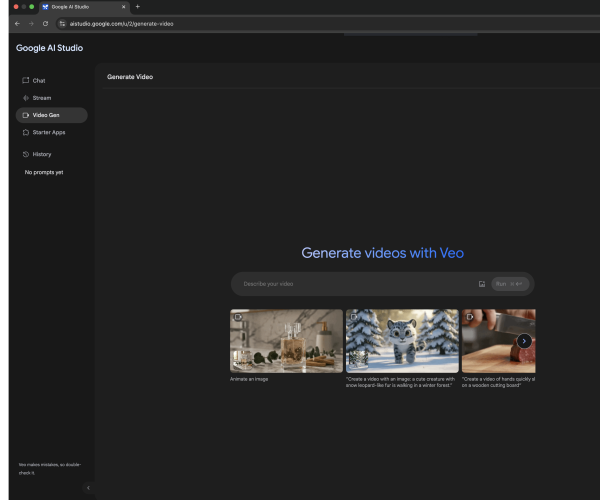Screen dimensions: 600x500
Task: Click the cutting board prompt caption text
Action: [x=498, y=382]
